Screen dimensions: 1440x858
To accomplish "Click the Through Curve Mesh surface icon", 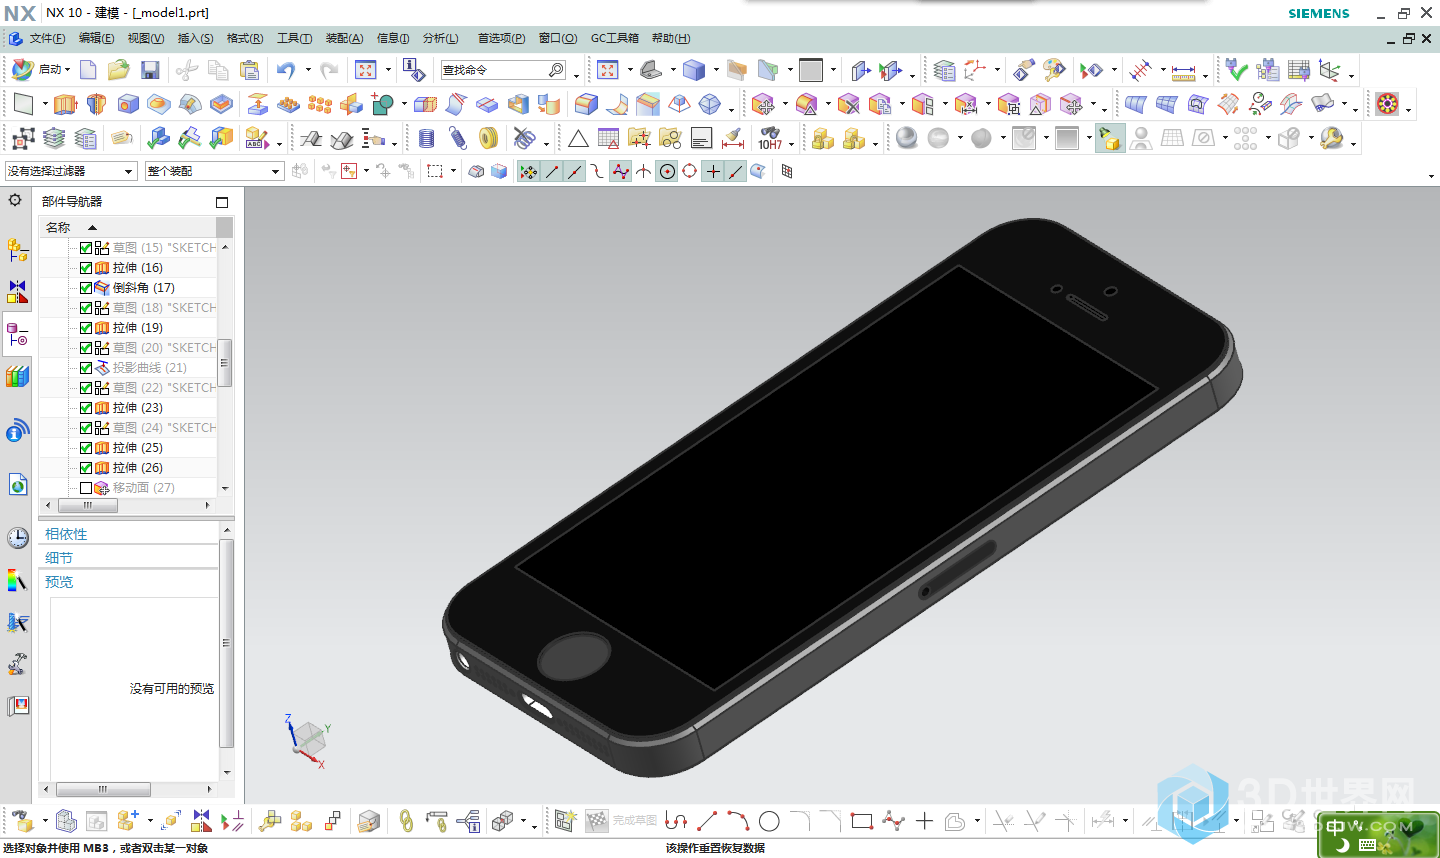I will 1166,104.
